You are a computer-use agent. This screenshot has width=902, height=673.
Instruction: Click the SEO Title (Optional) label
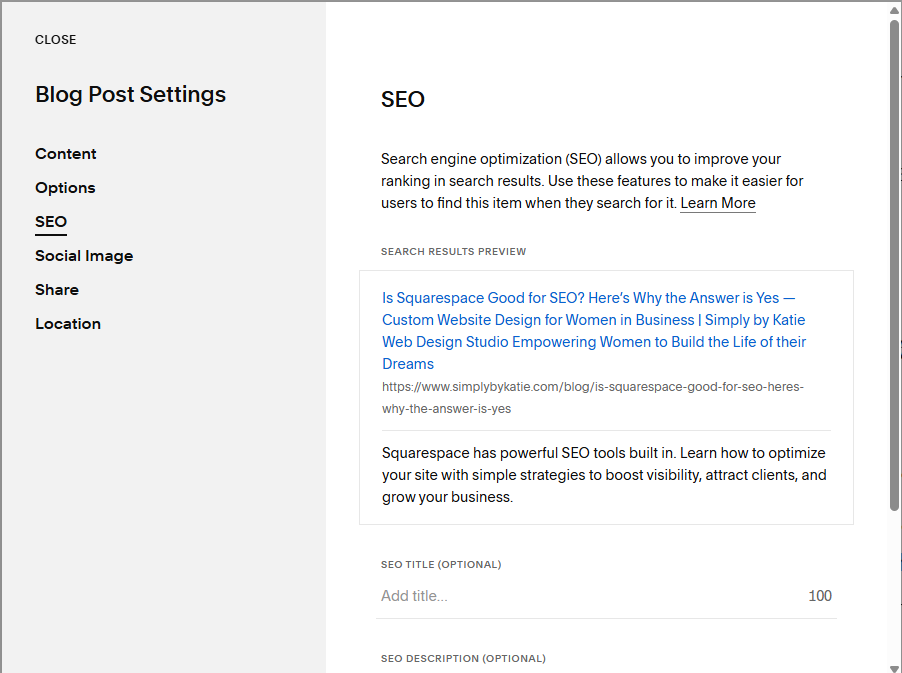click(441, 565)
